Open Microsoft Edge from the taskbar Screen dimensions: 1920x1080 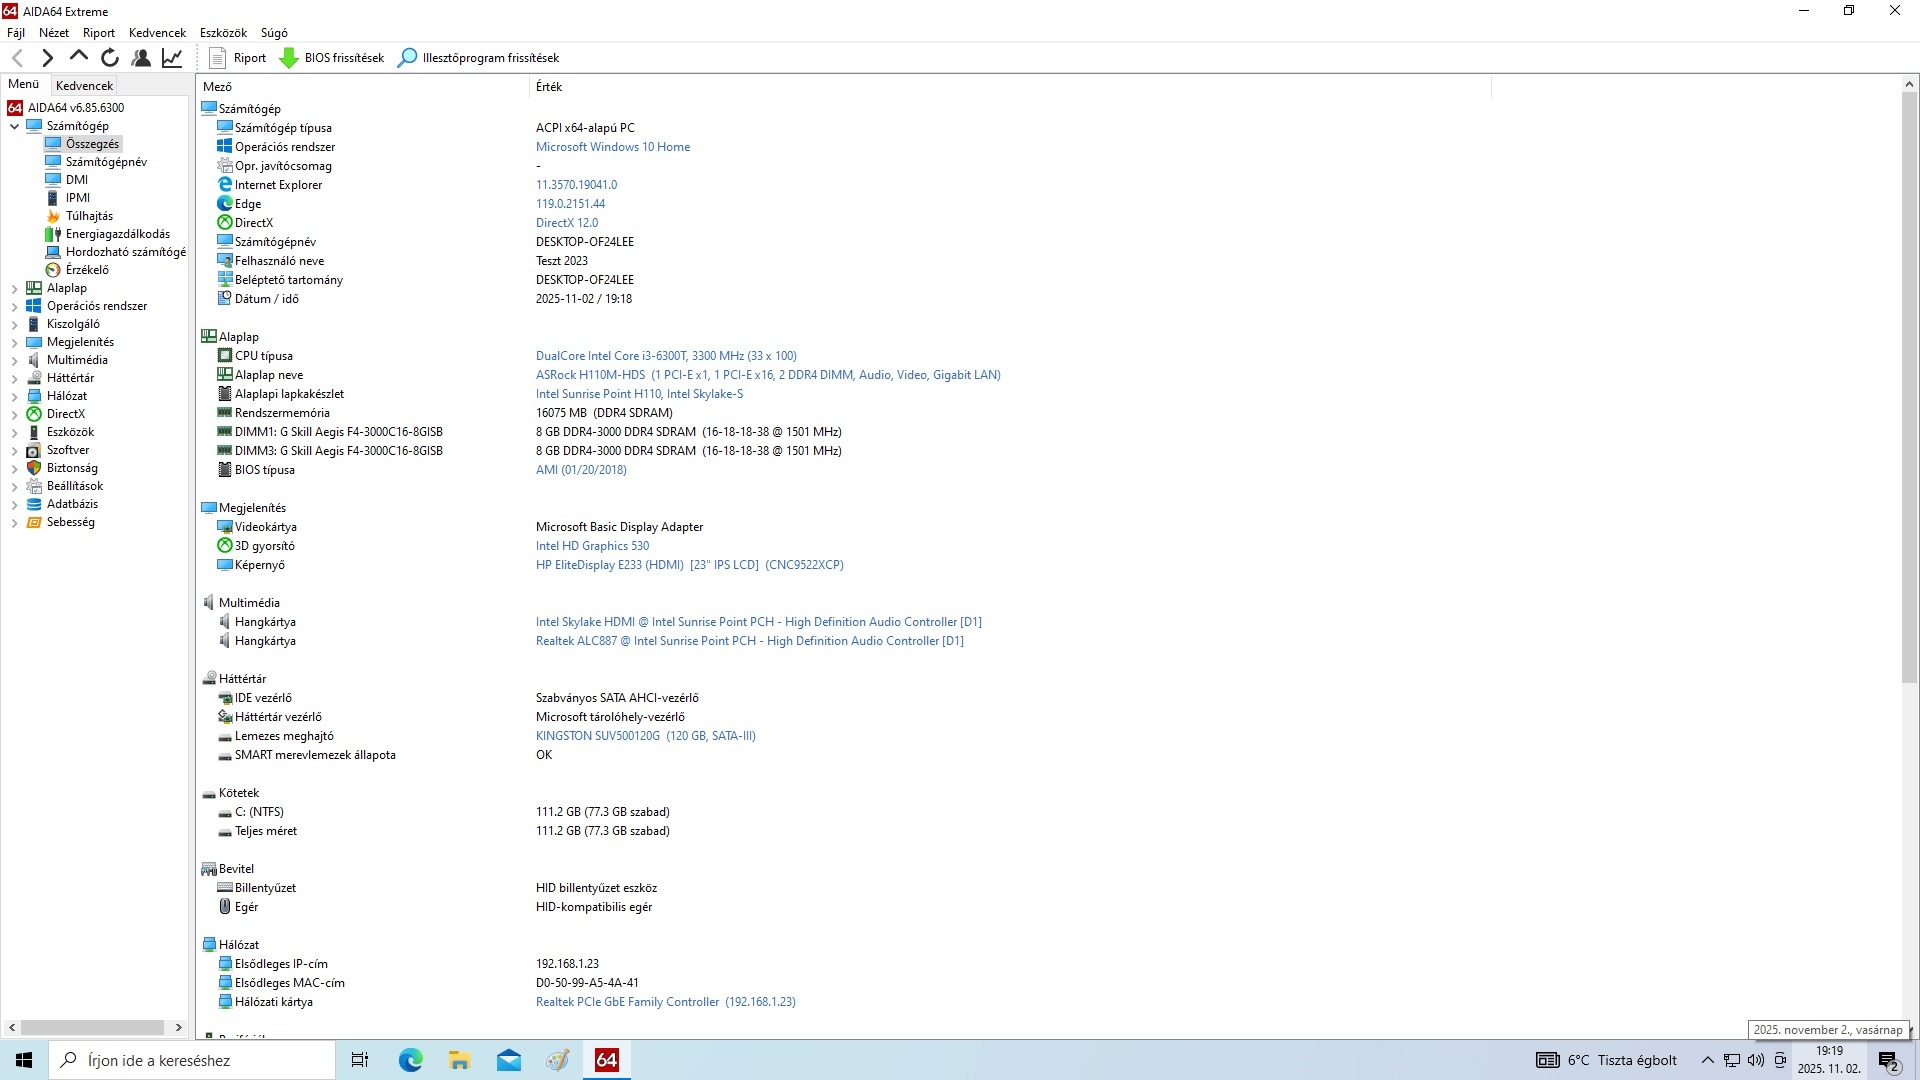(410, 1060)
